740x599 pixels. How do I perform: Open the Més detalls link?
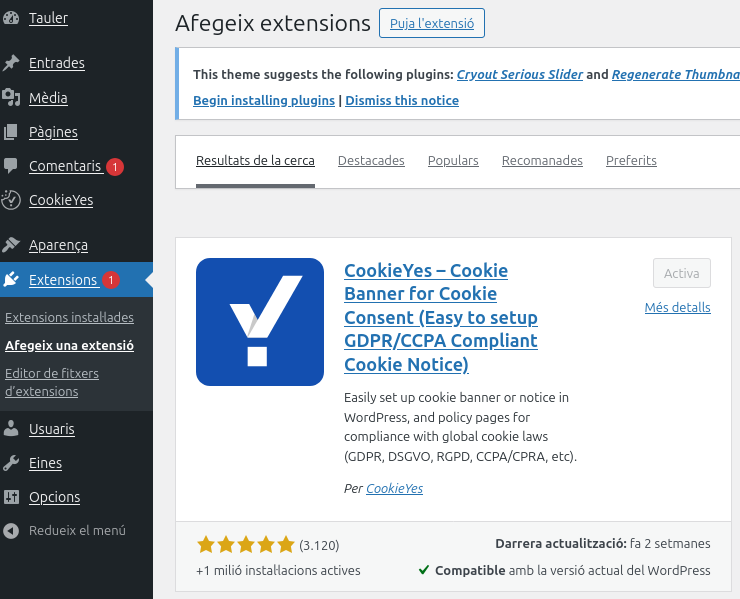click(677, 308)
